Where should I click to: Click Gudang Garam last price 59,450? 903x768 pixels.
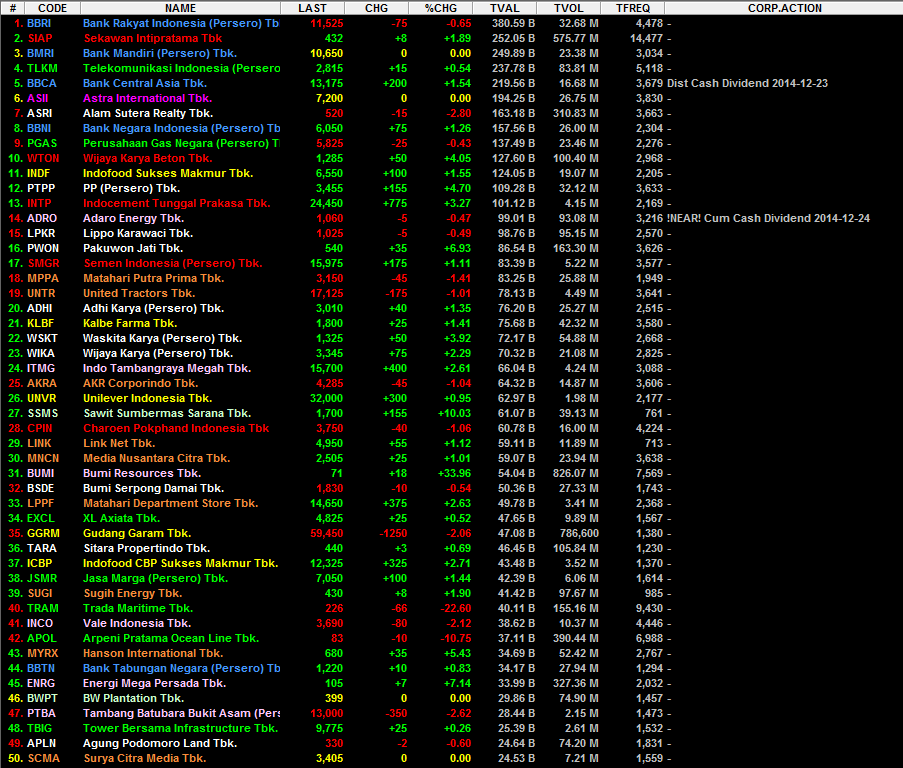coord(327,533)
